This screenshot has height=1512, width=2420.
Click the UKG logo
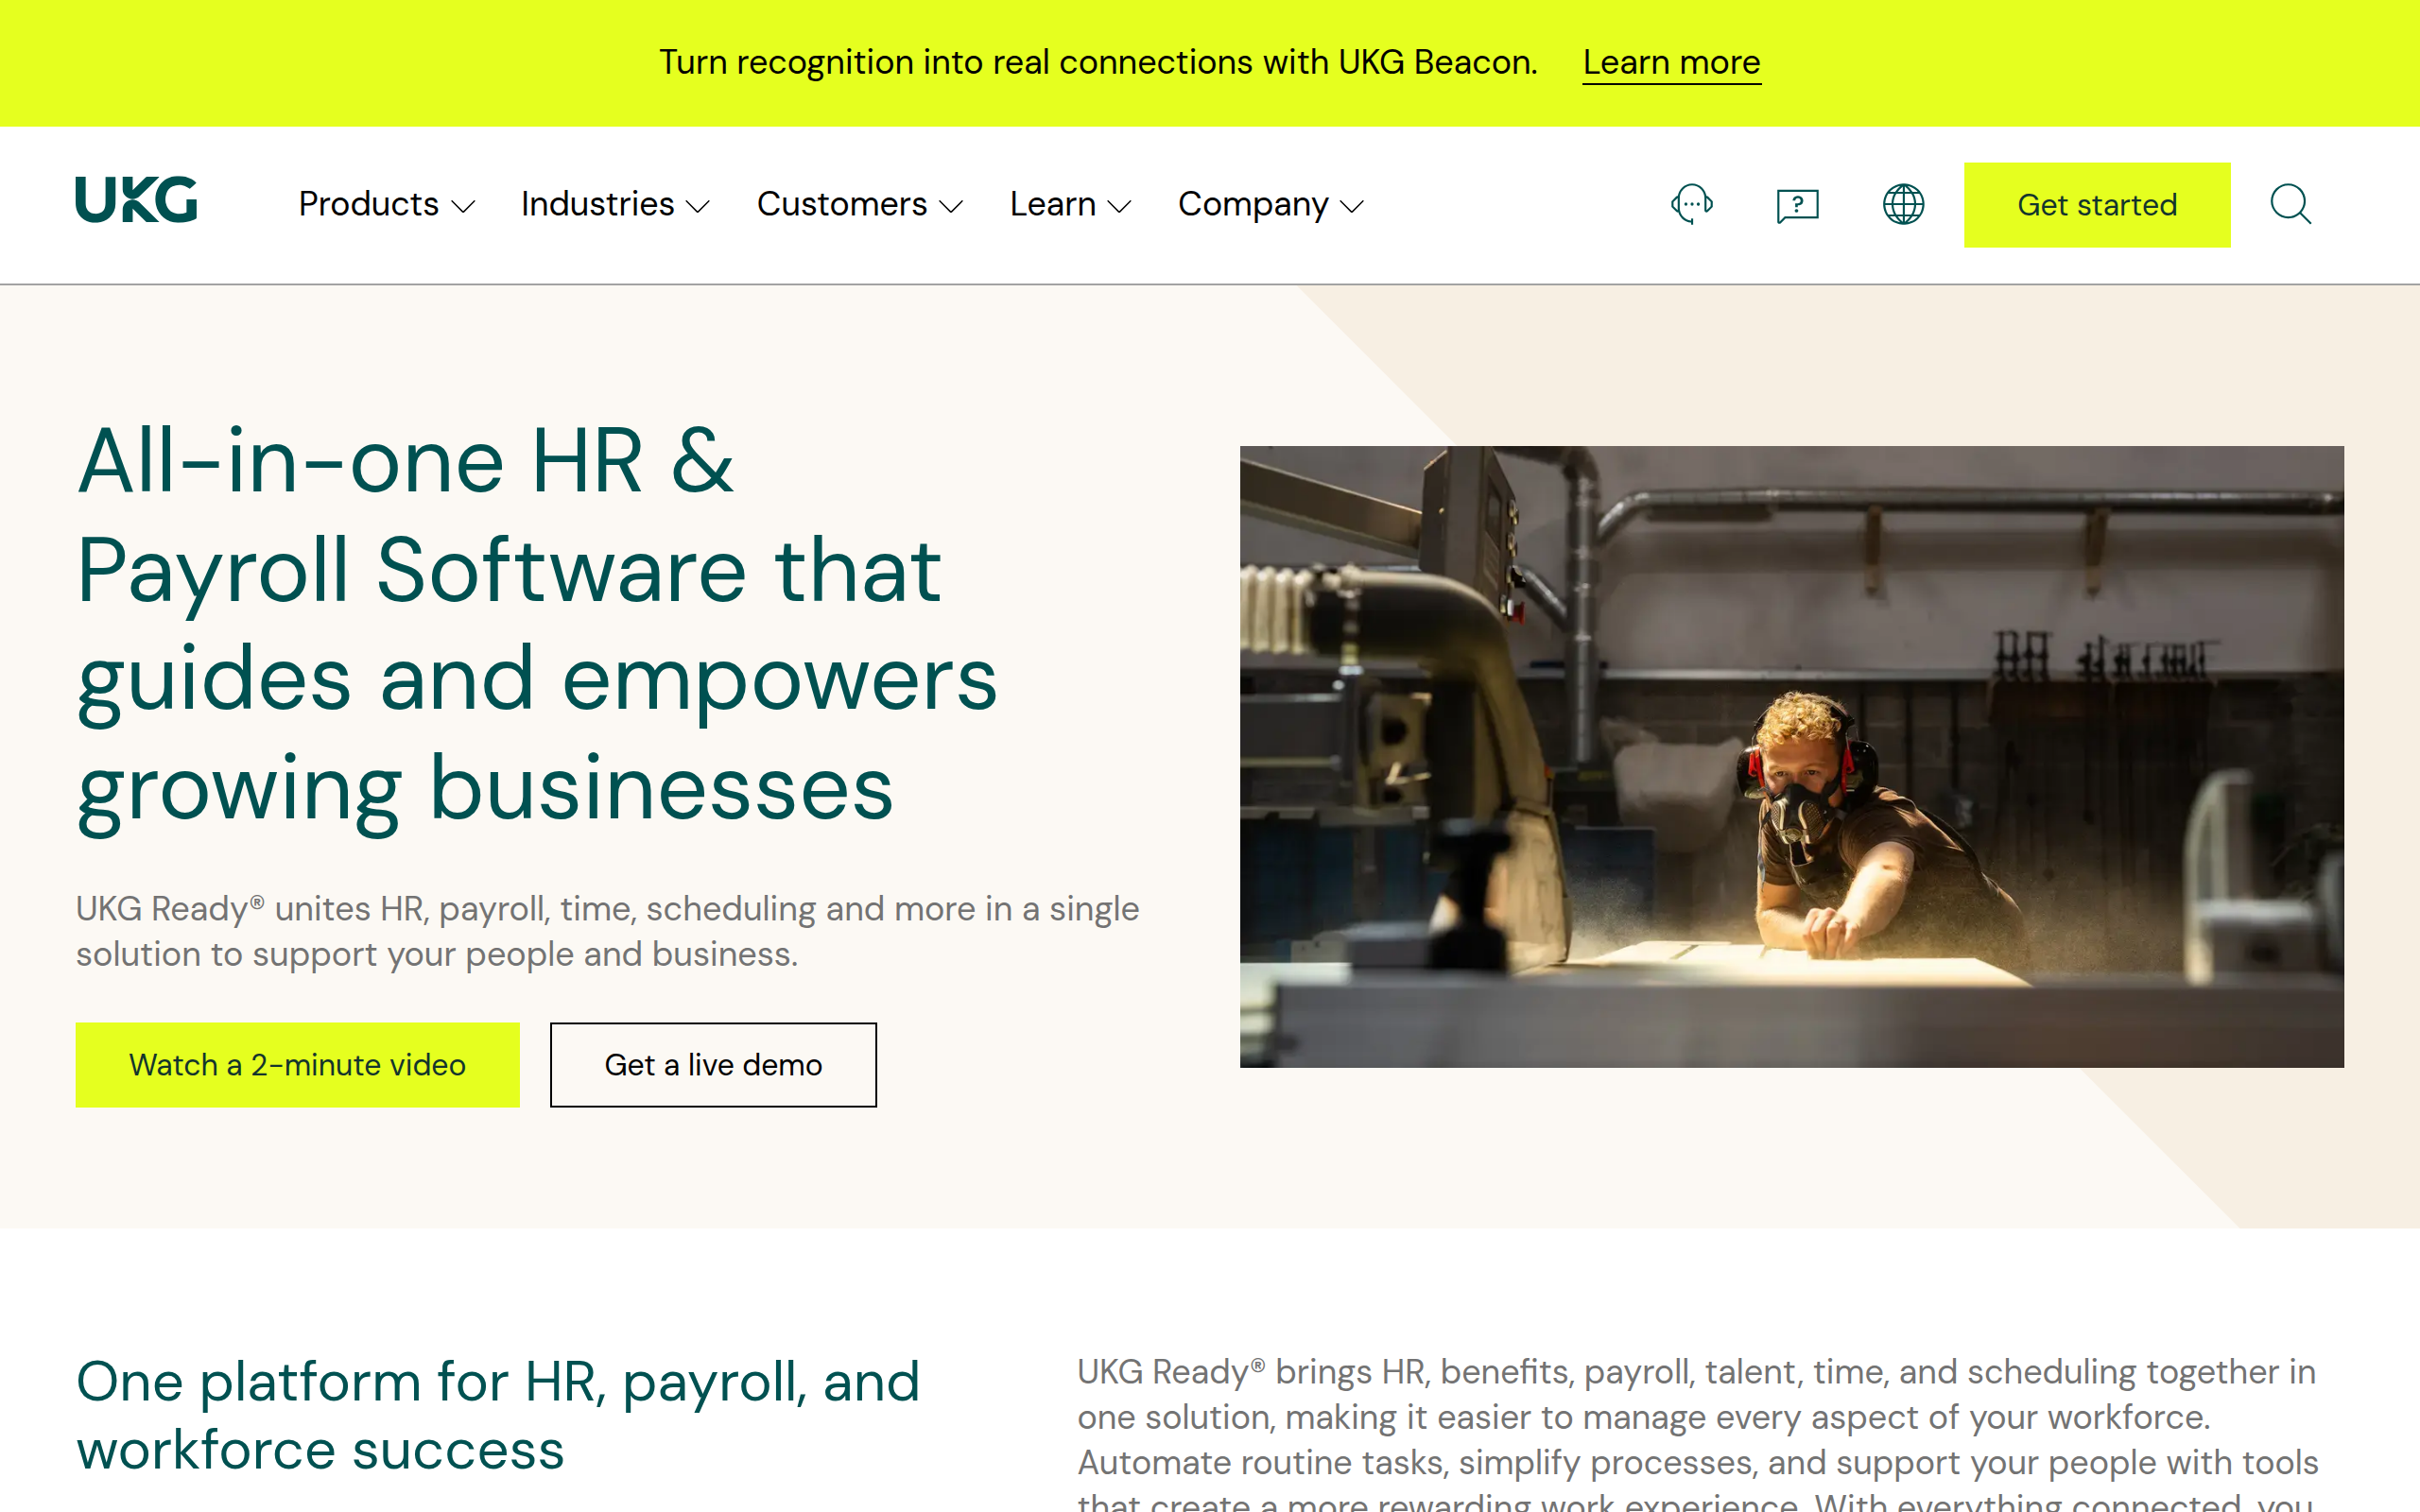(136, 200)
